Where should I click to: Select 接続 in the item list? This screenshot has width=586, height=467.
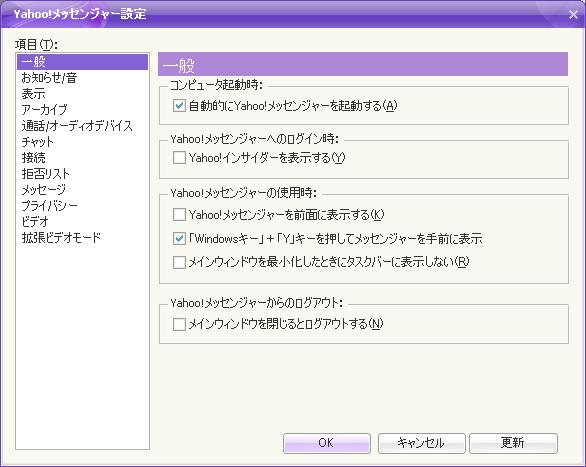[82, 158]
